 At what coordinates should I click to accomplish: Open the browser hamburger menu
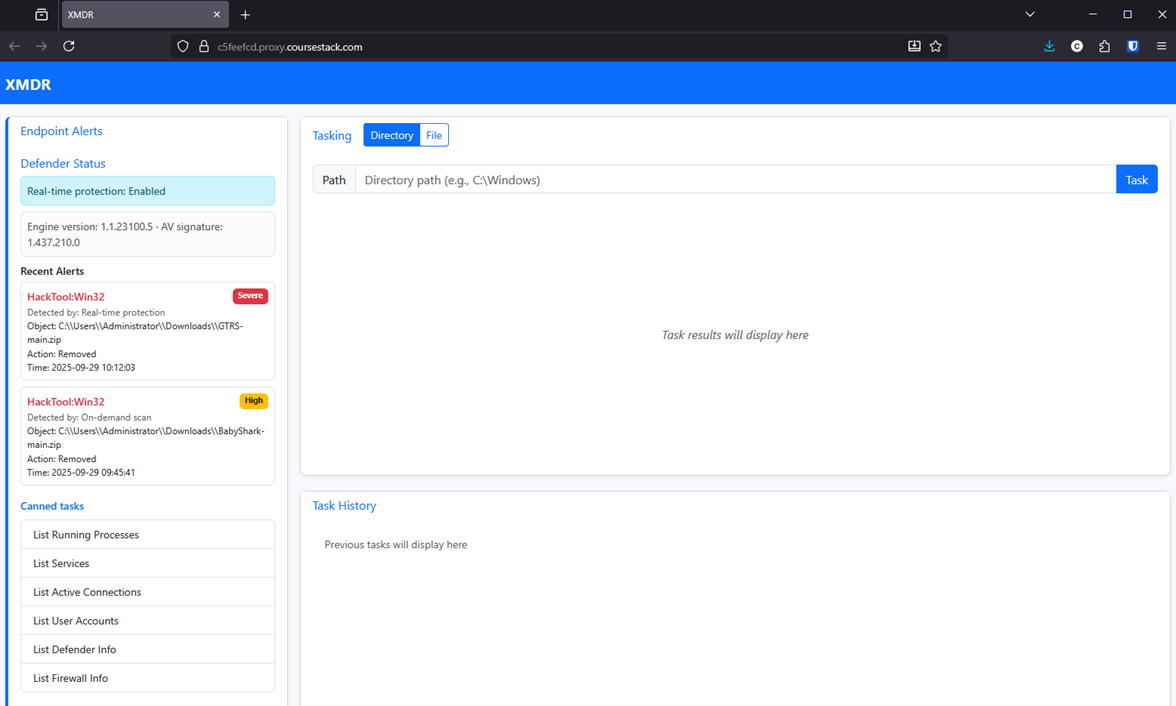coord(1161,46)
